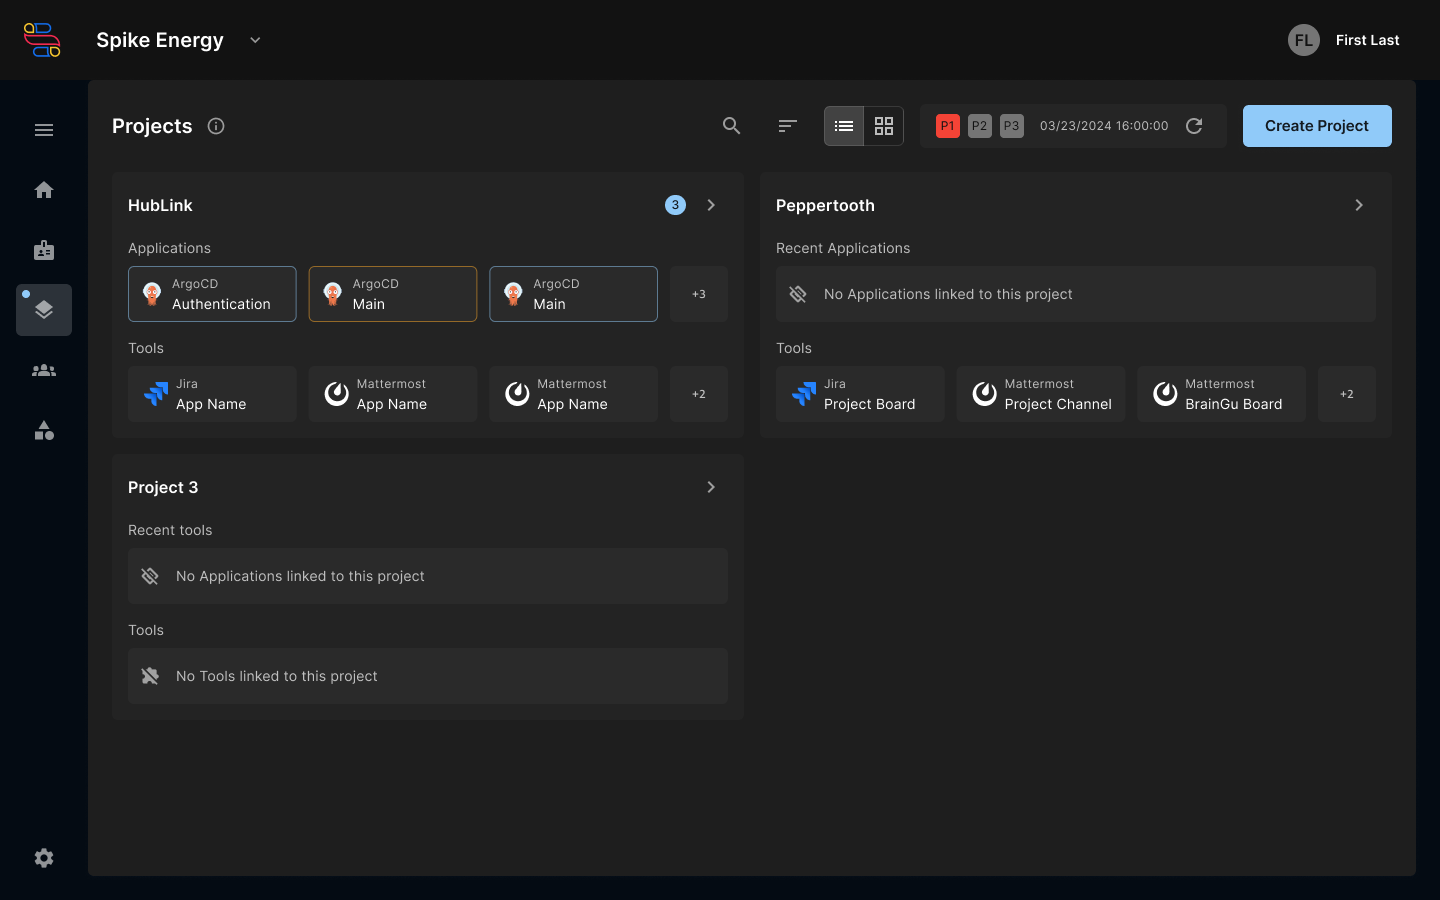The width and height of the screenshot is (1440, 900).
Task: Click the info icon beside Projects heading
Action: (216, 126)
